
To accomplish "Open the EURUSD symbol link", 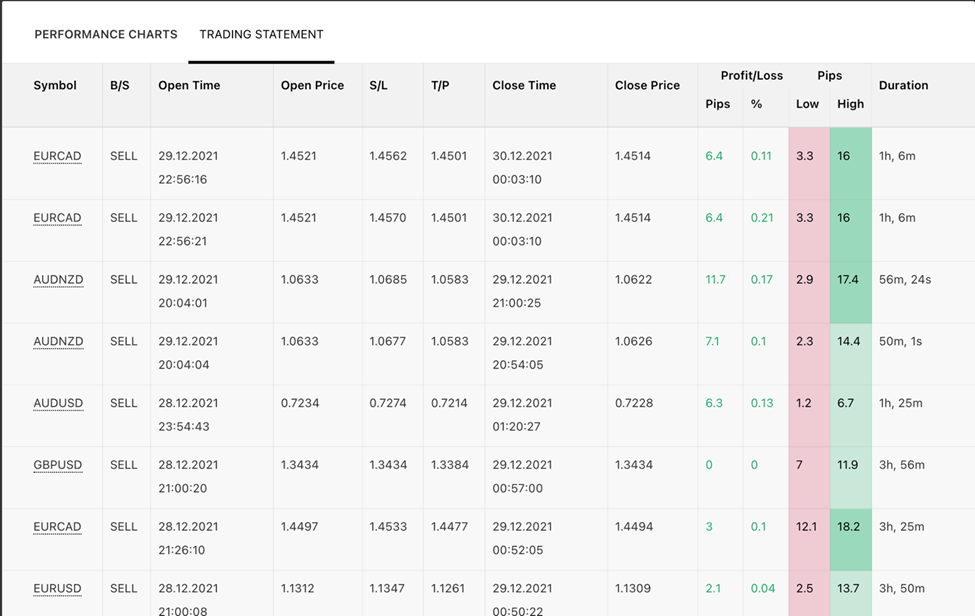I will pyautogui.click(x=57, y=589).
